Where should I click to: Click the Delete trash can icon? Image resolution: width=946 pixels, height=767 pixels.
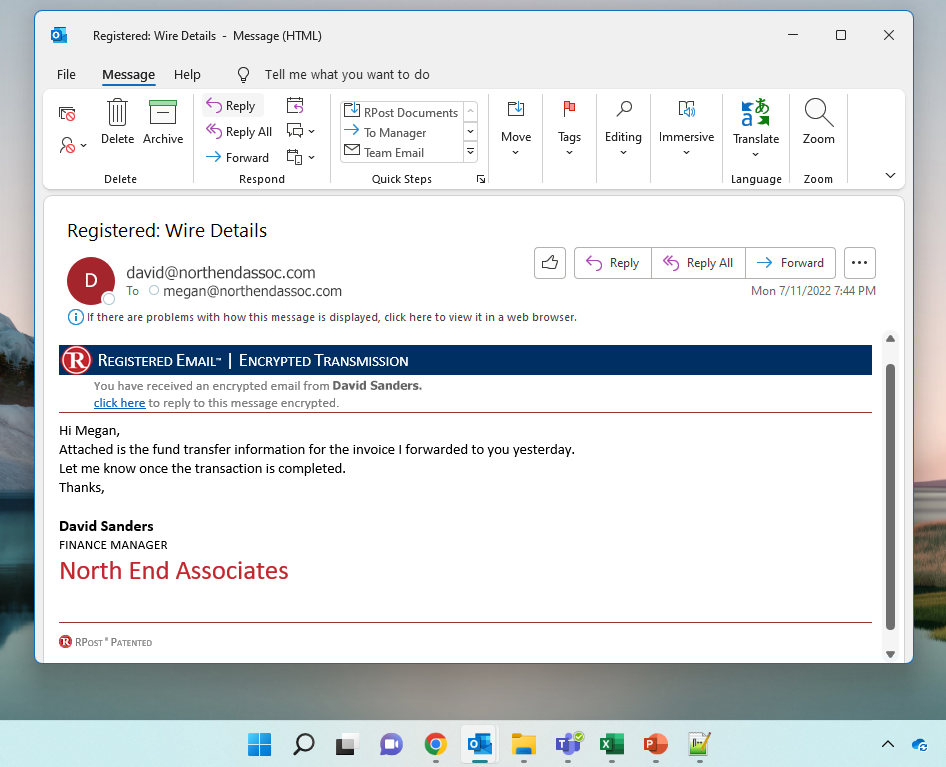click(117, 114)
